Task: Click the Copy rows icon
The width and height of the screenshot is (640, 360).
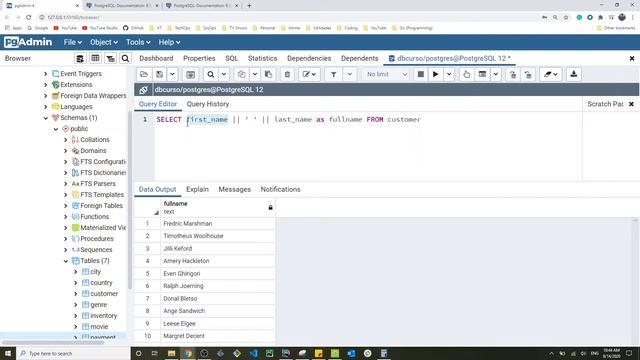Action: [x=242, y=74]
